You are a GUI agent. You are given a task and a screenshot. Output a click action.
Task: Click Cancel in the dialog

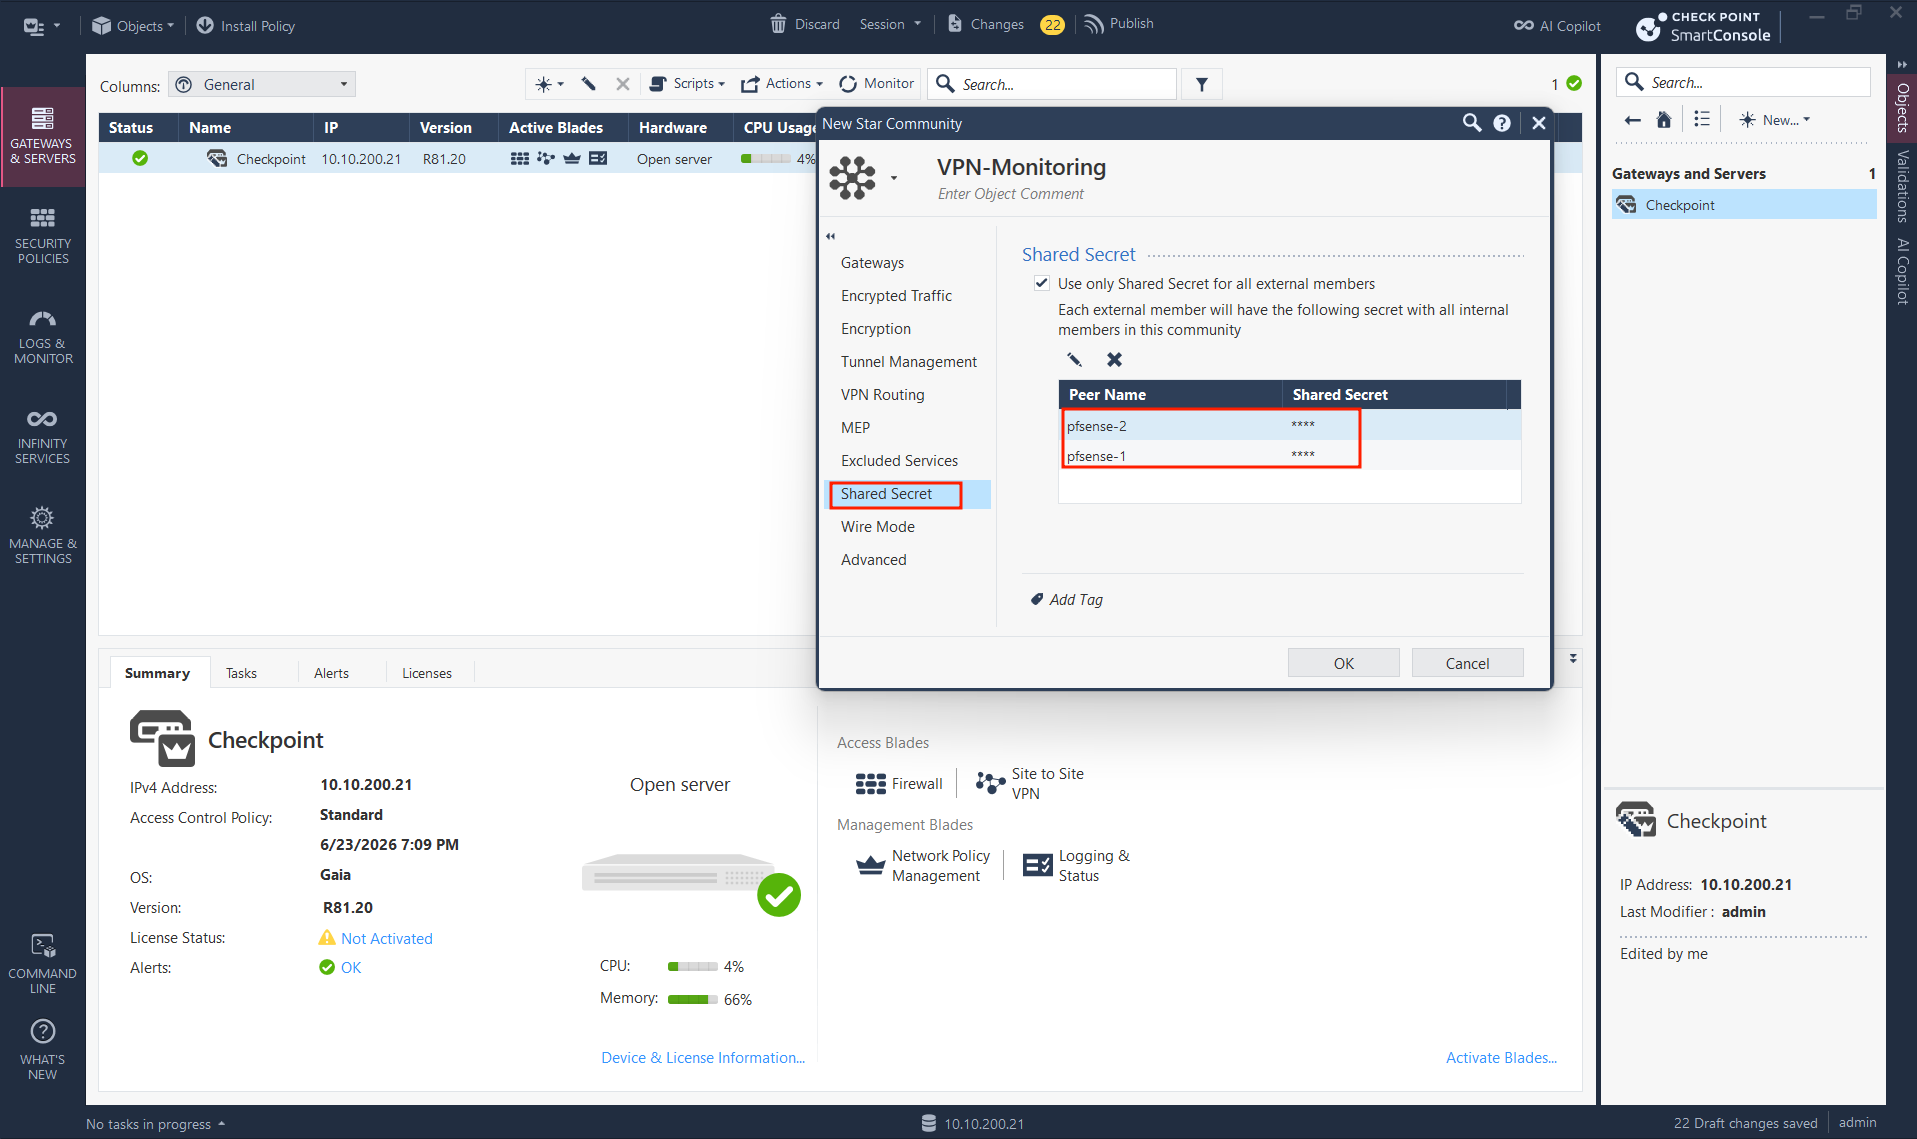[1467, 663]
